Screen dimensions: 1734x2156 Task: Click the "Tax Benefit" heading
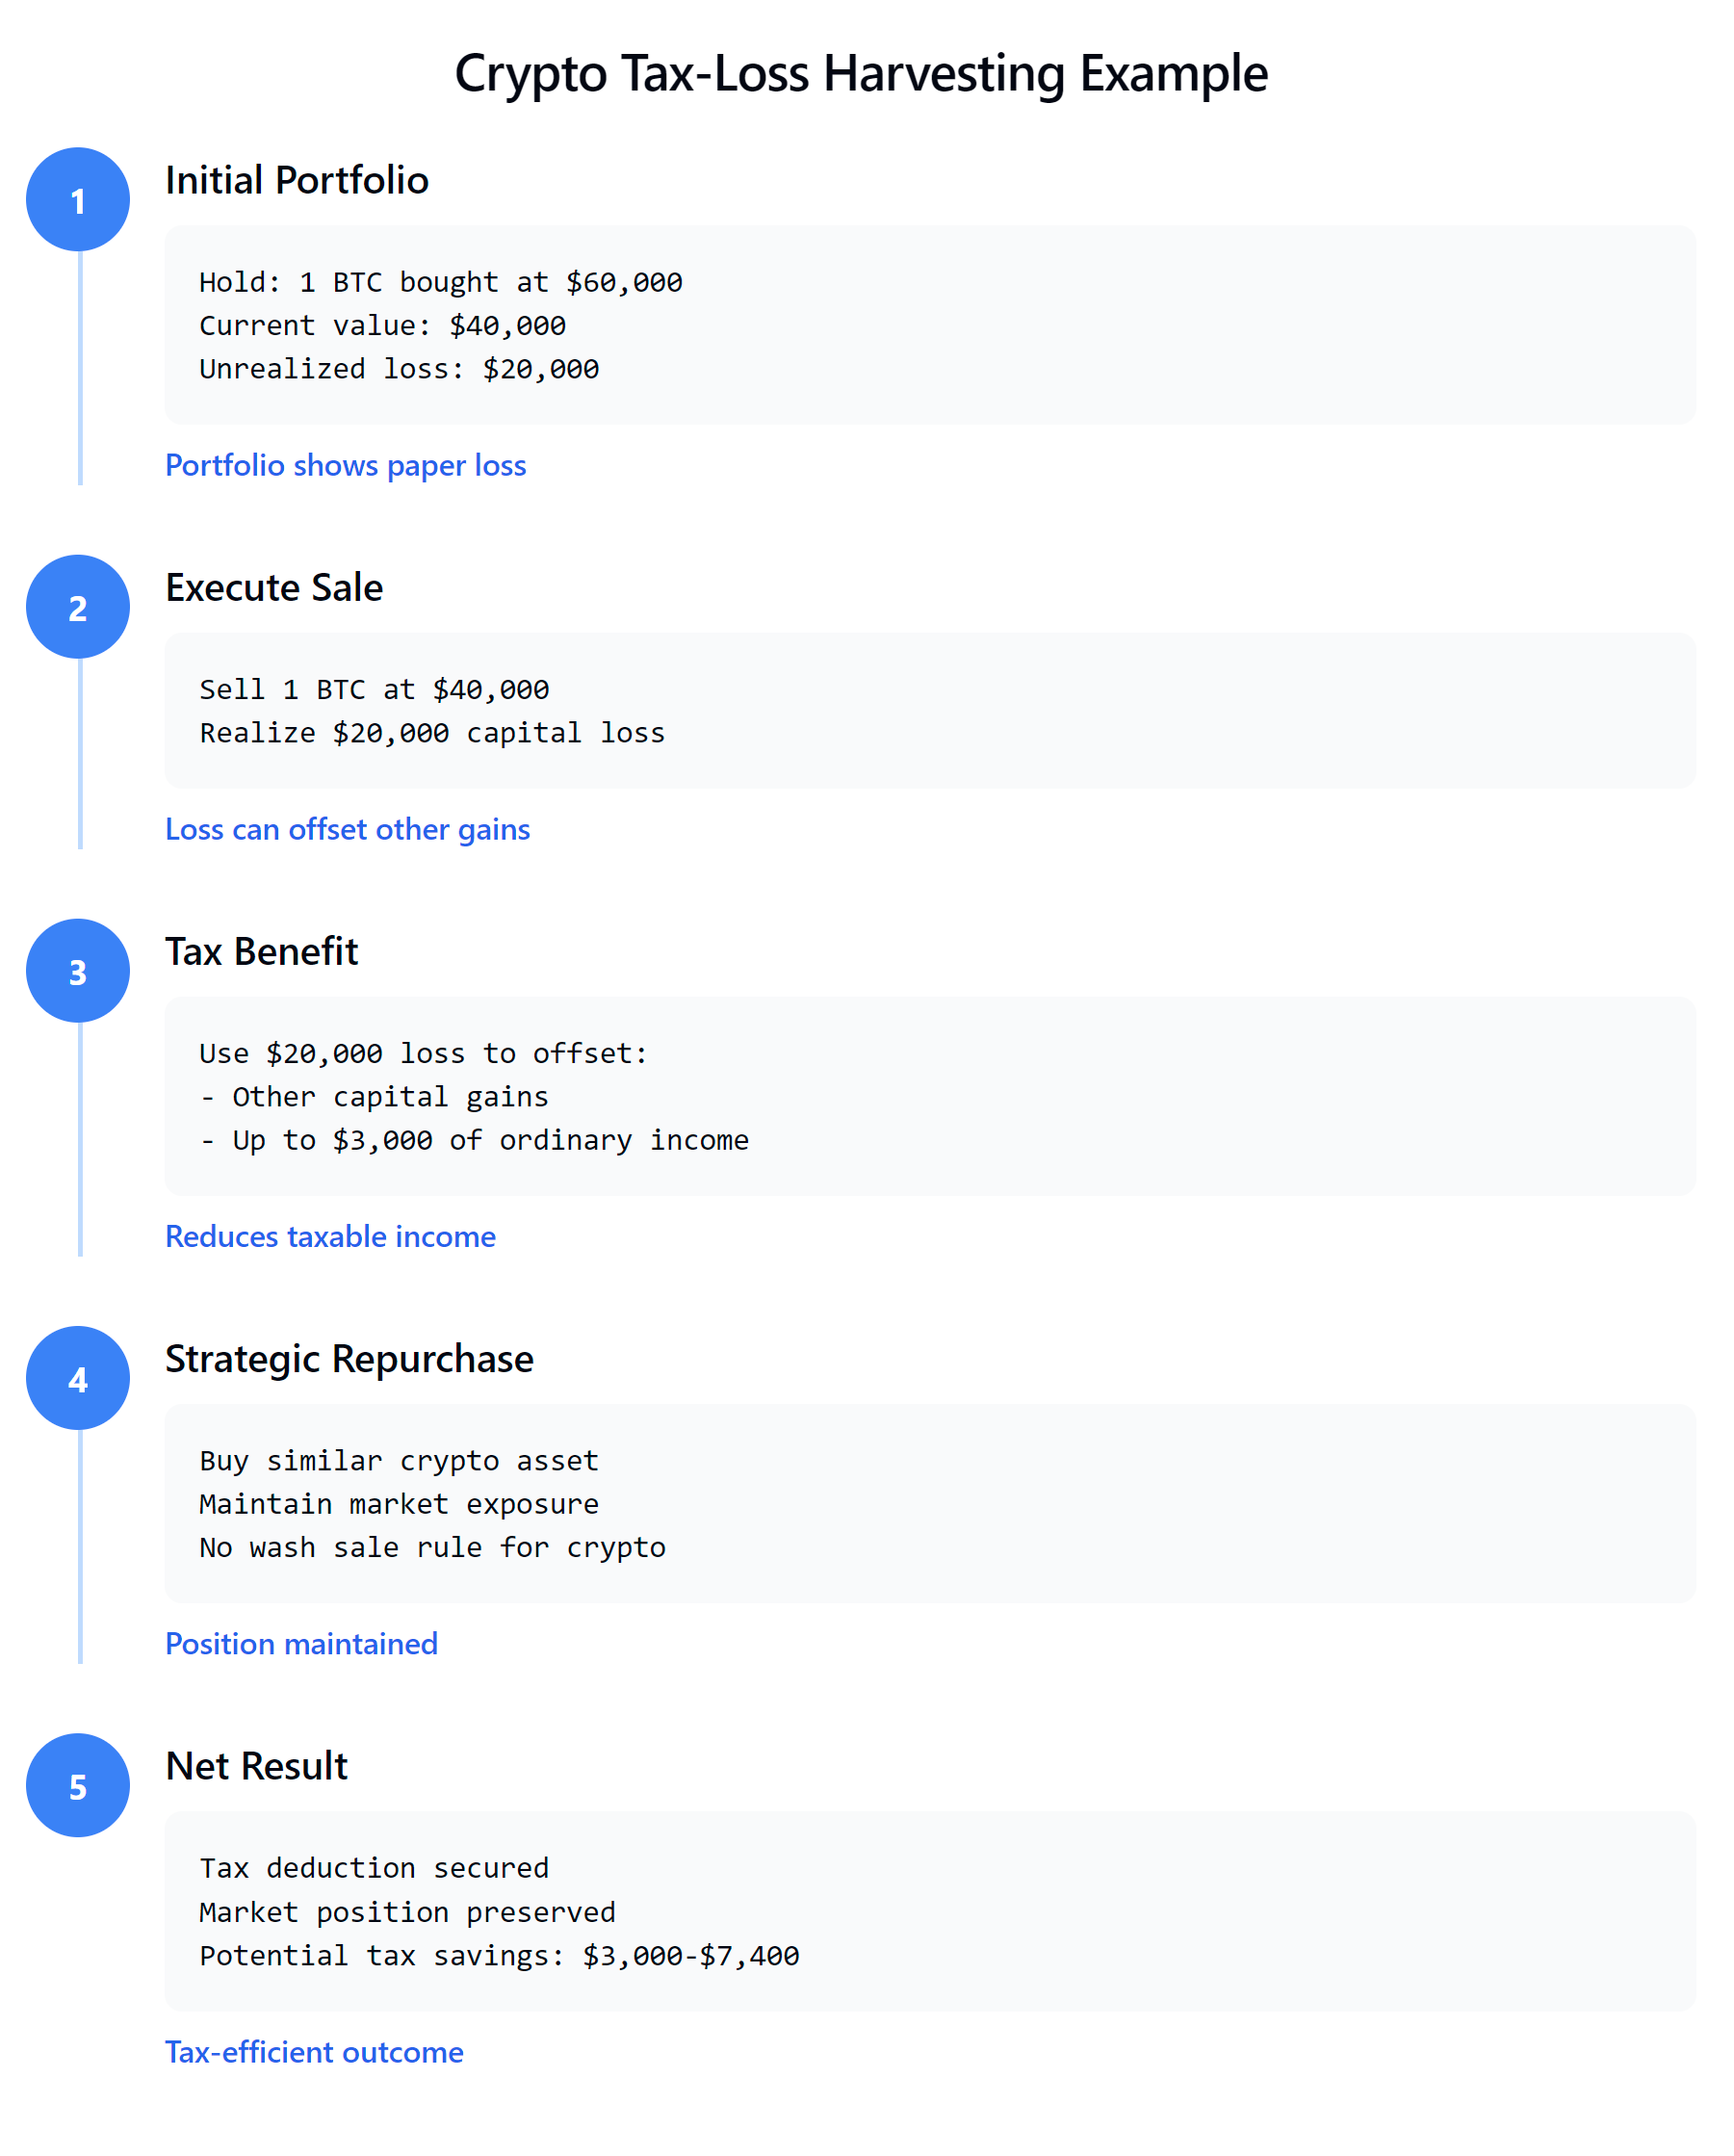(261, 952)
